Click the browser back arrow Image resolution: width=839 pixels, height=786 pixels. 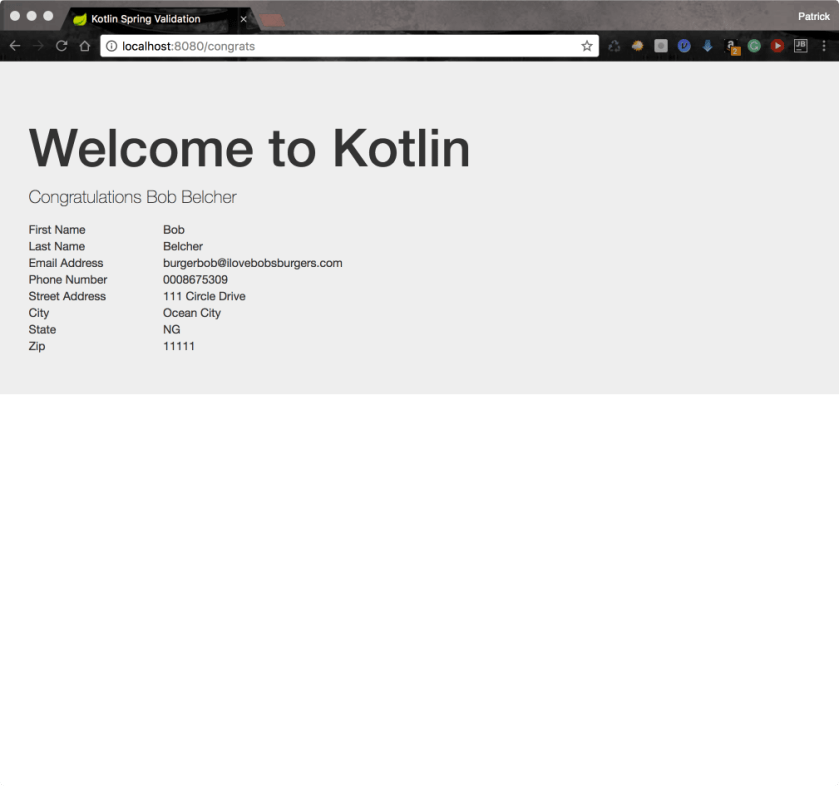click(14, 46)
